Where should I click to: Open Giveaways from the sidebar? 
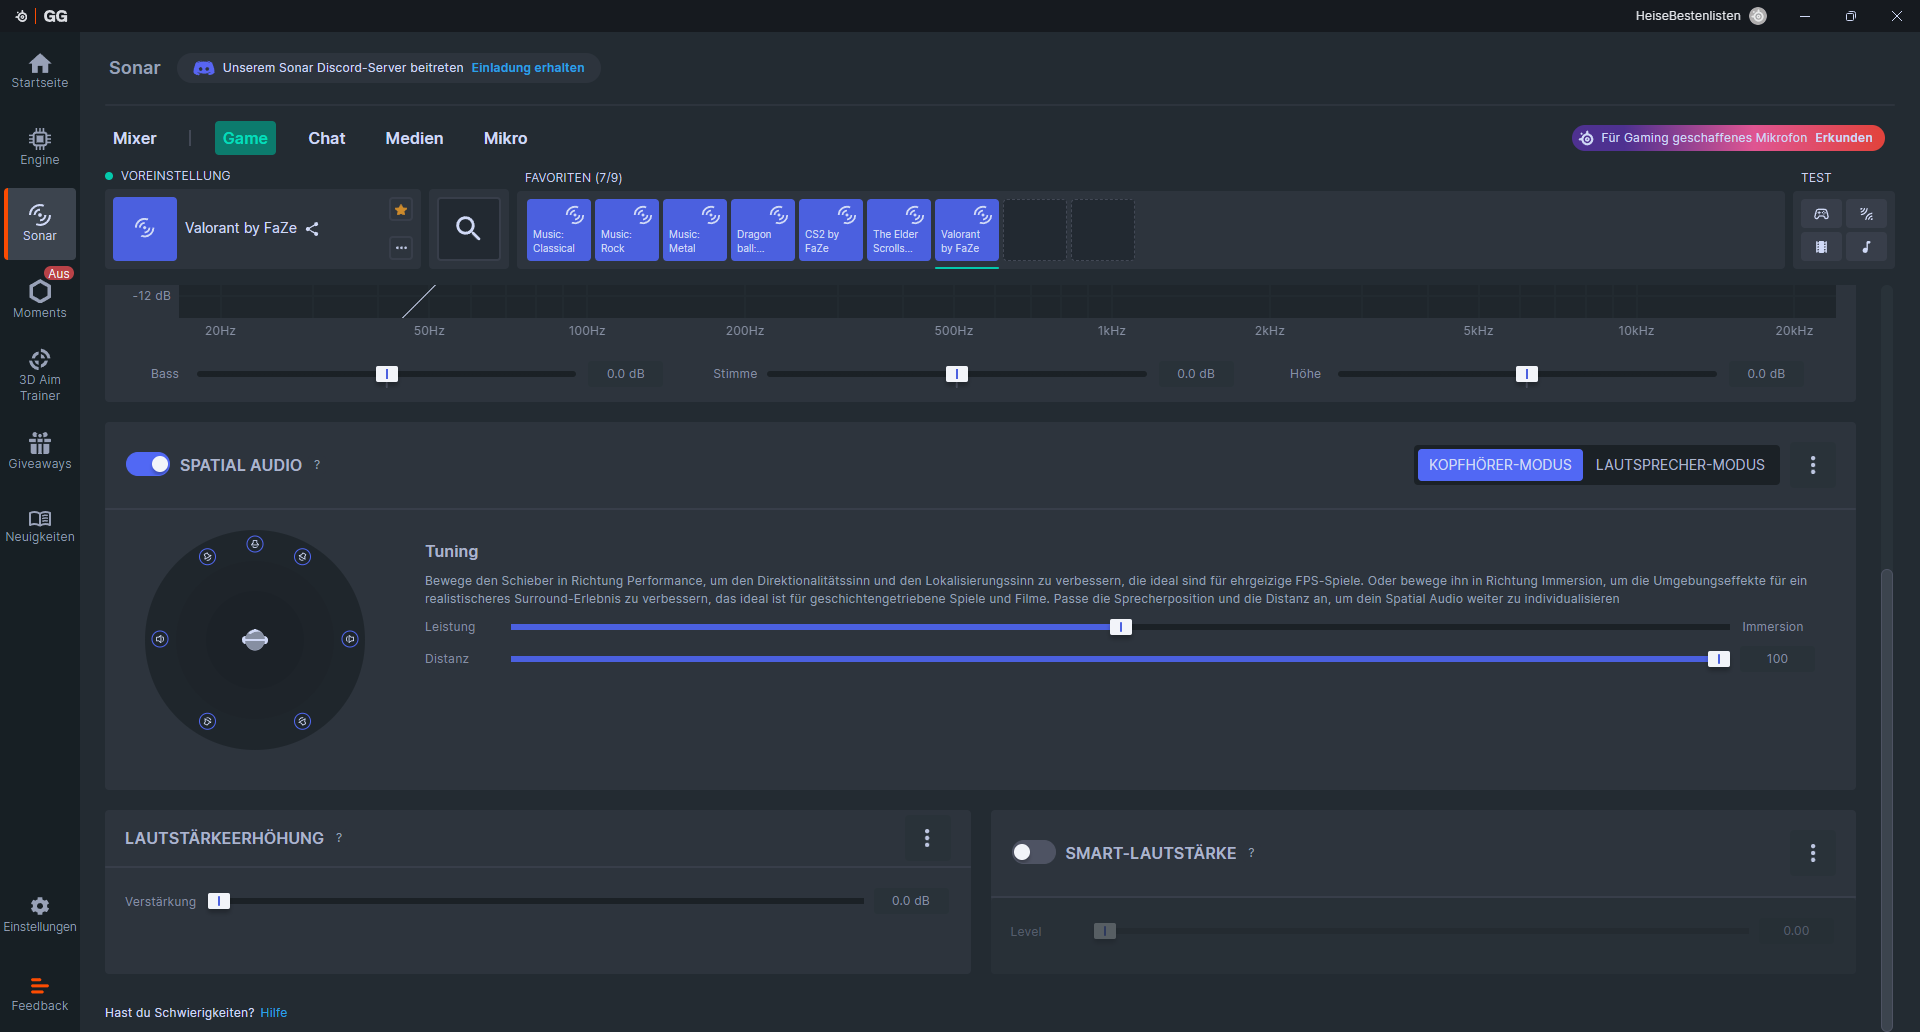pyautogui.click(x=40, y=451)
